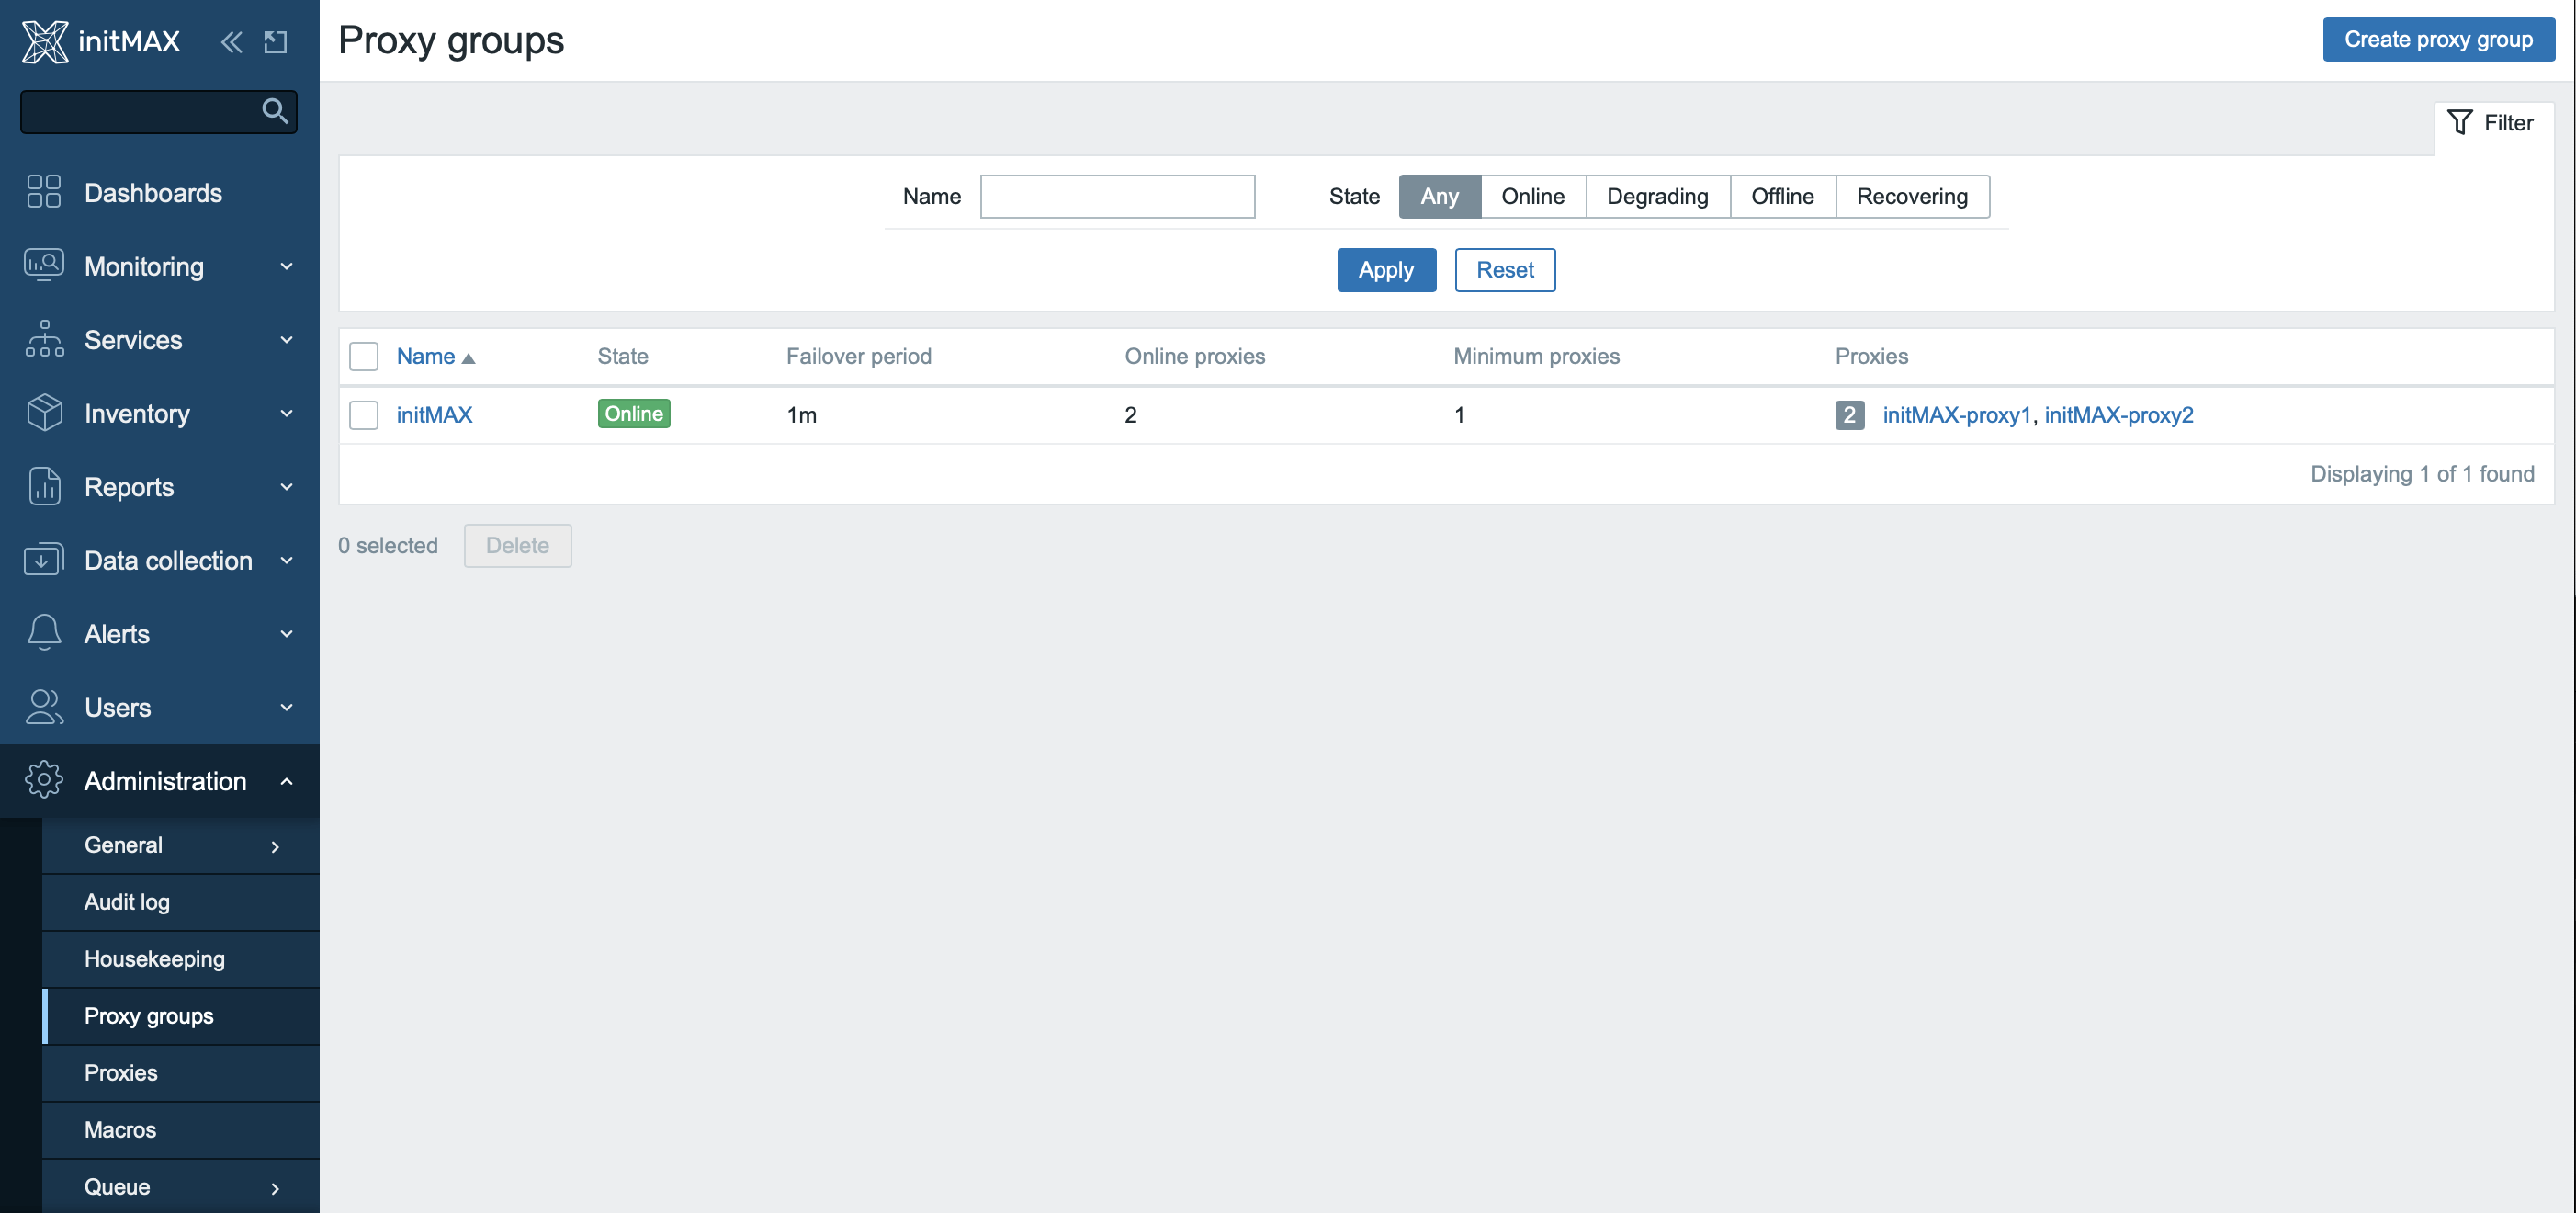Image resolution: width=2576 pixels, height=1213 pixels.
Task: Select State filter Recovering
Action: [1911, 196]
